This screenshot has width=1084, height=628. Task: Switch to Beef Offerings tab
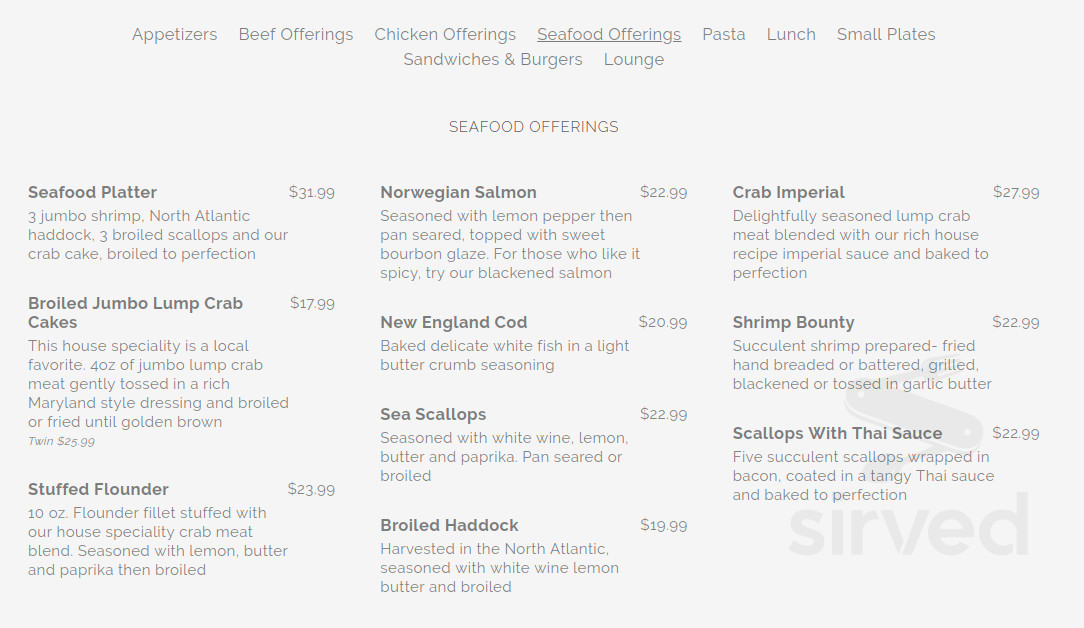click(x=296, y=34)
